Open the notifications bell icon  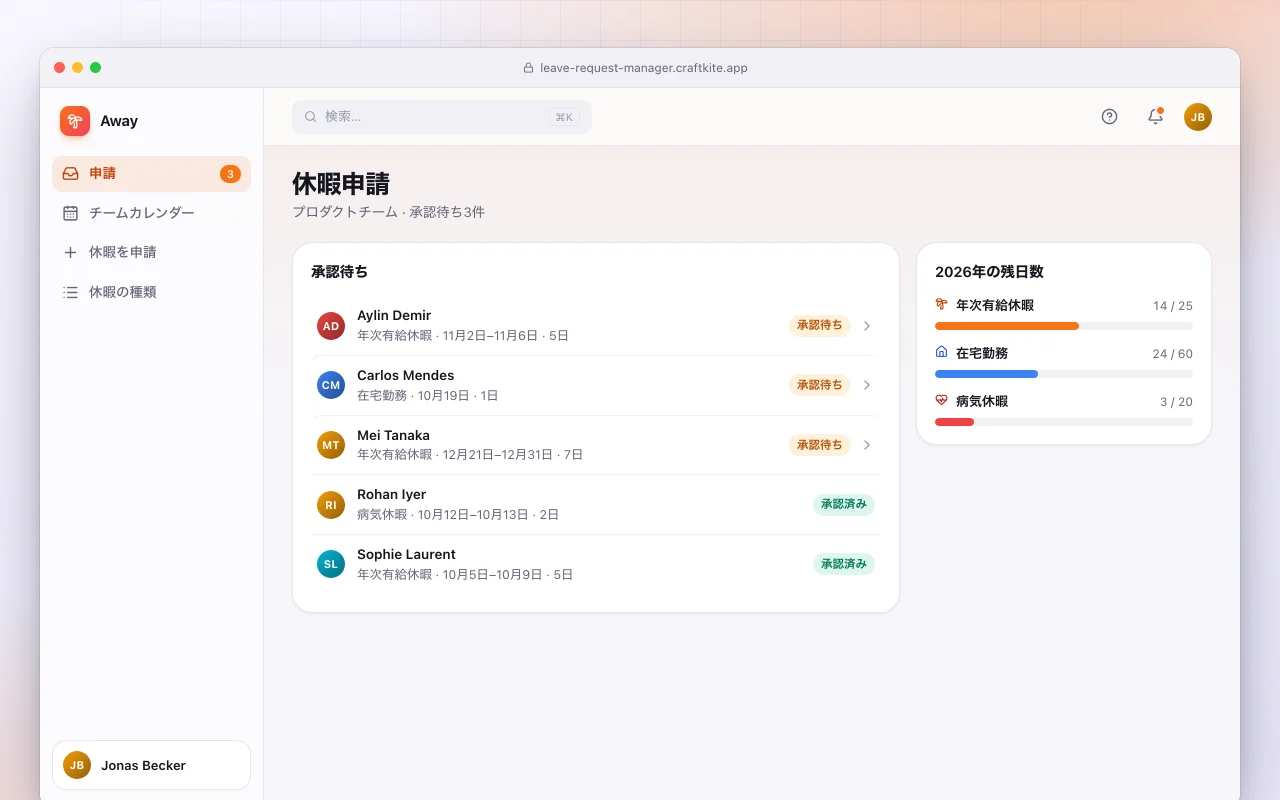coord(1155,117)
